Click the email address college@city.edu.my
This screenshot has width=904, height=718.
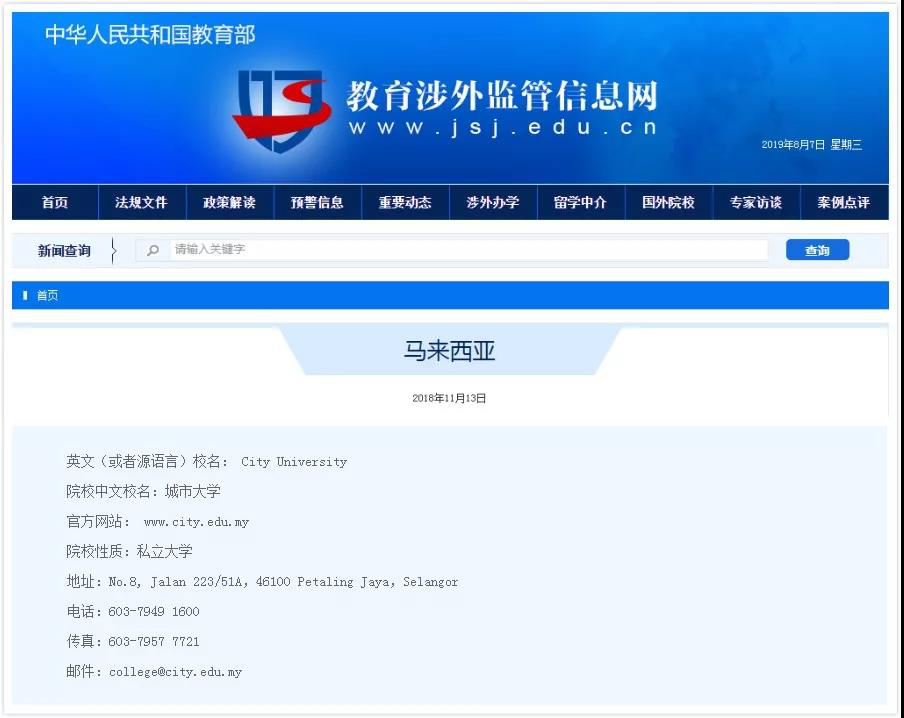(x=175, y=671)
